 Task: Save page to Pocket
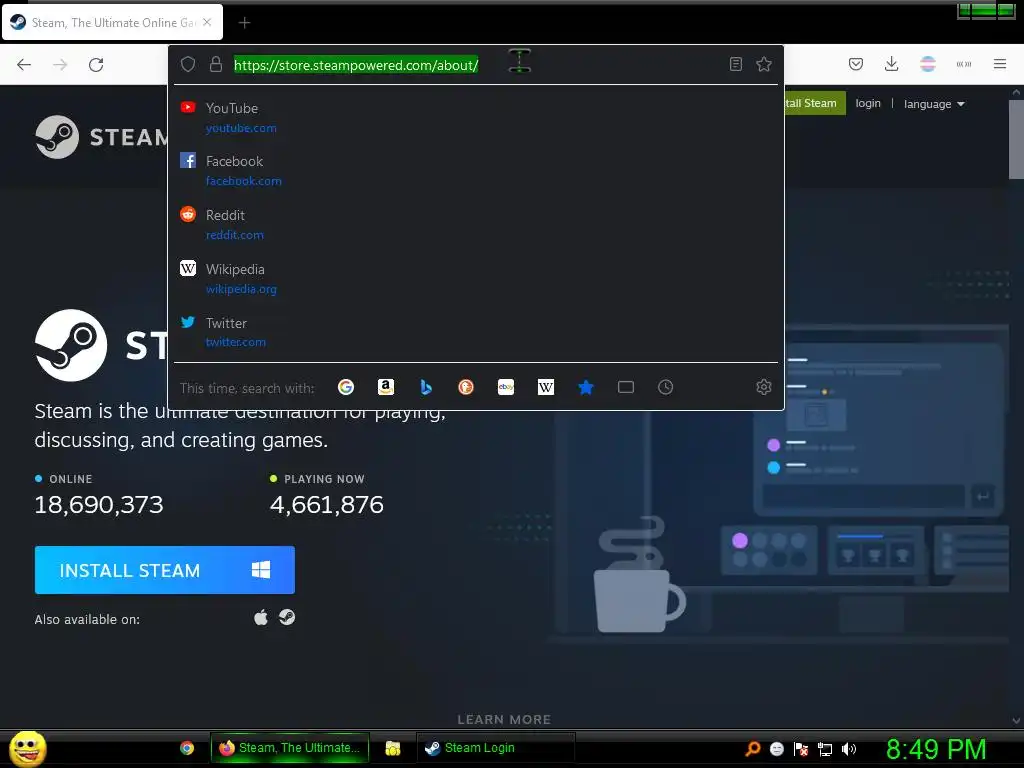click(x=856, y=64)
